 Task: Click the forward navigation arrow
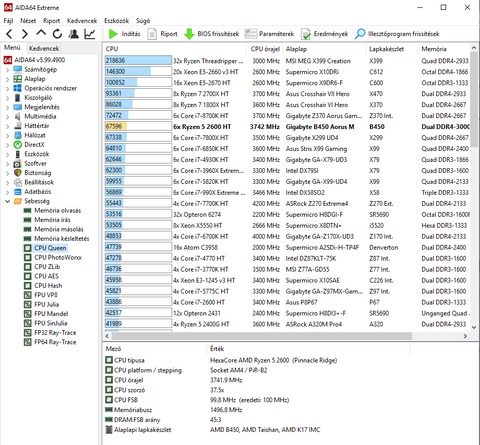pos(25,34)
